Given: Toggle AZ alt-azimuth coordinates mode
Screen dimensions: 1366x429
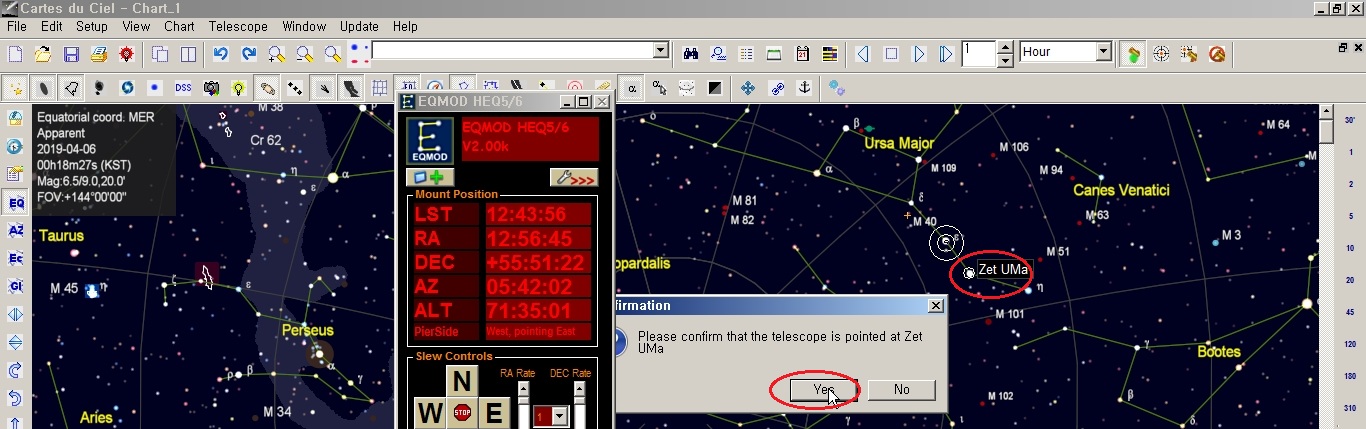Looking at the screenshot, I should [x=15, y=231].
